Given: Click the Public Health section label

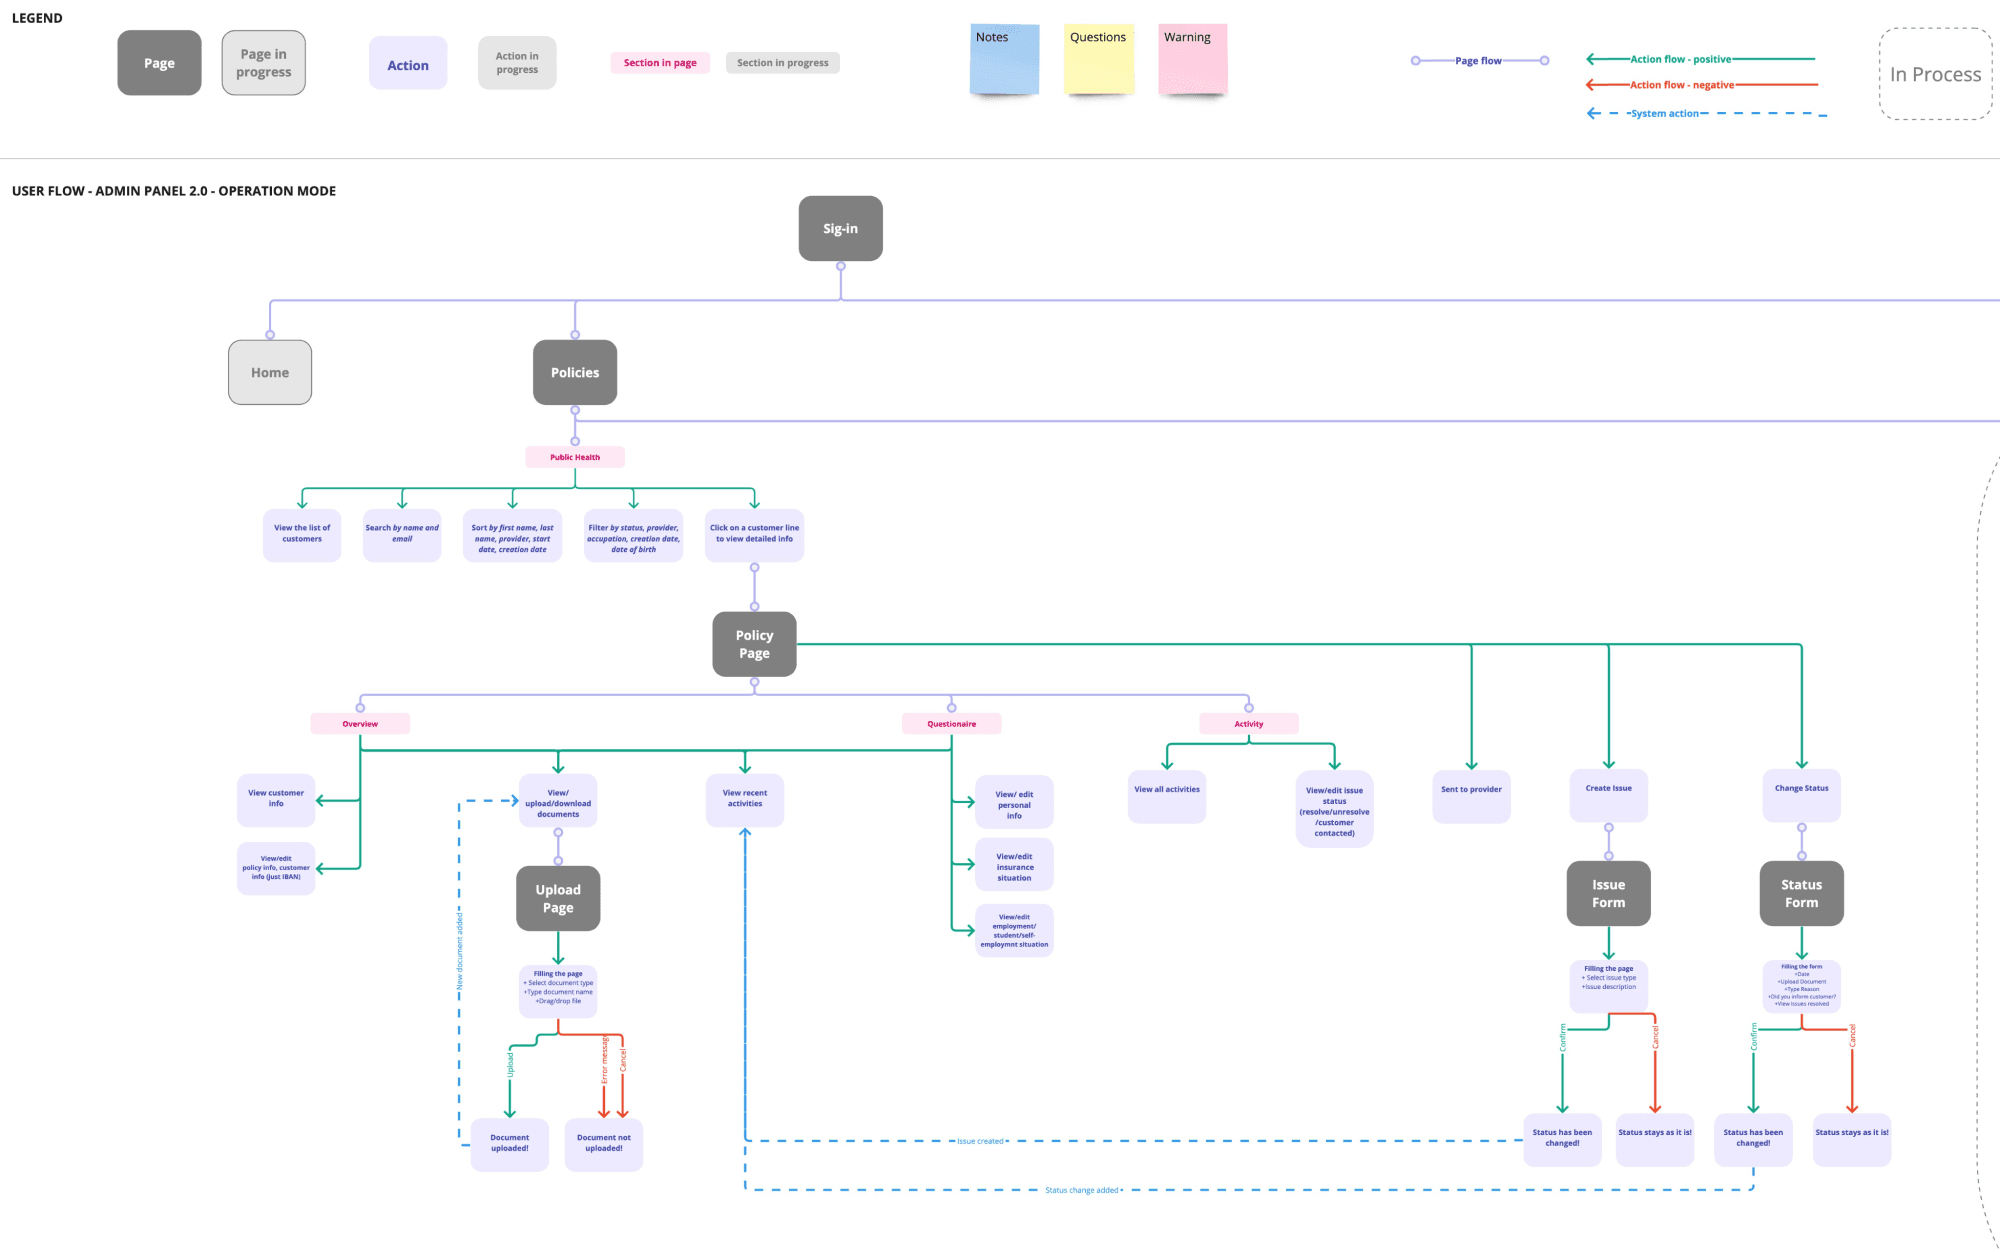Looking at the screenshot, I should 575,457.
